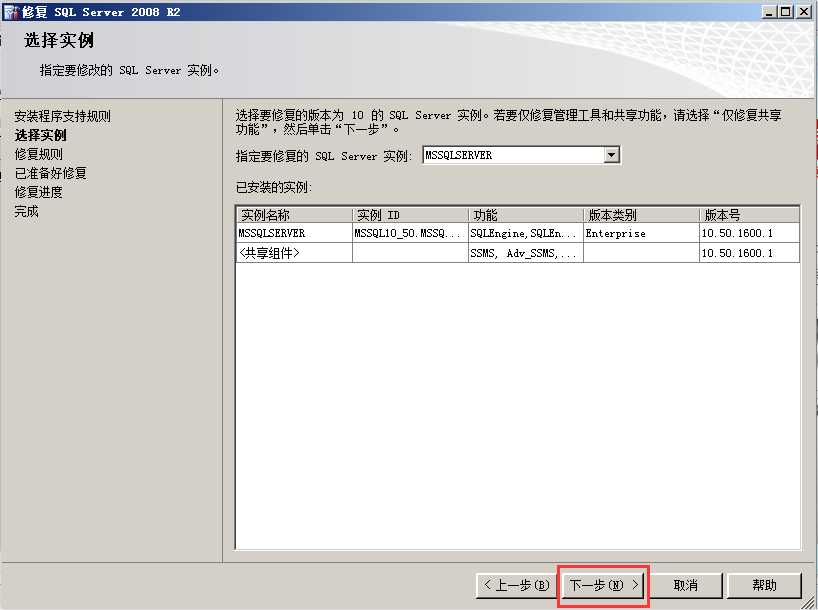Click the 指定要修复的 SQL Server 实例 label
Image resolution: width=818 pixels, height=610 pixels.
(x=324, y=156)
